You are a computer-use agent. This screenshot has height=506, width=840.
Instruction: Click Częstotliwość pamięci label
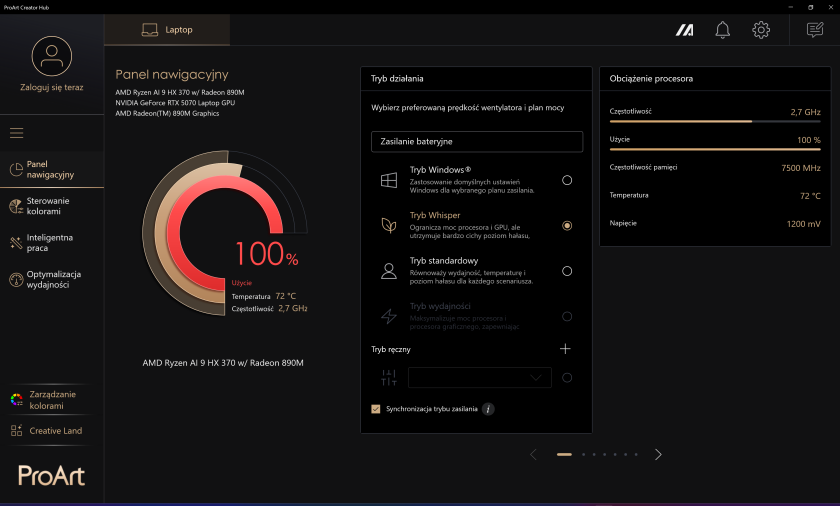643,168
